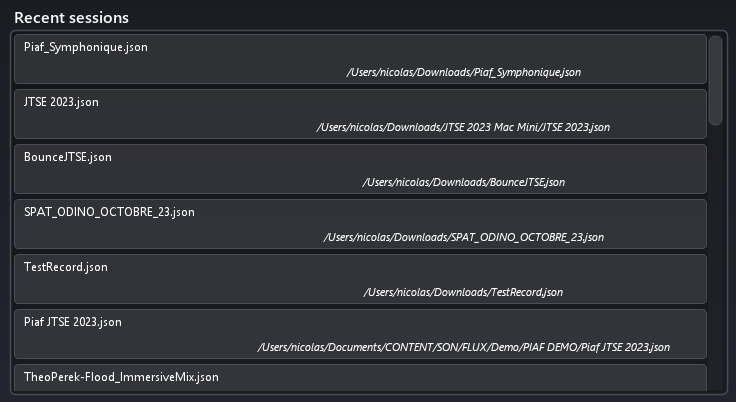736x402 pixels.
Task: Grab the recent sessions scrollbar thumb
Action: point(715,80)
